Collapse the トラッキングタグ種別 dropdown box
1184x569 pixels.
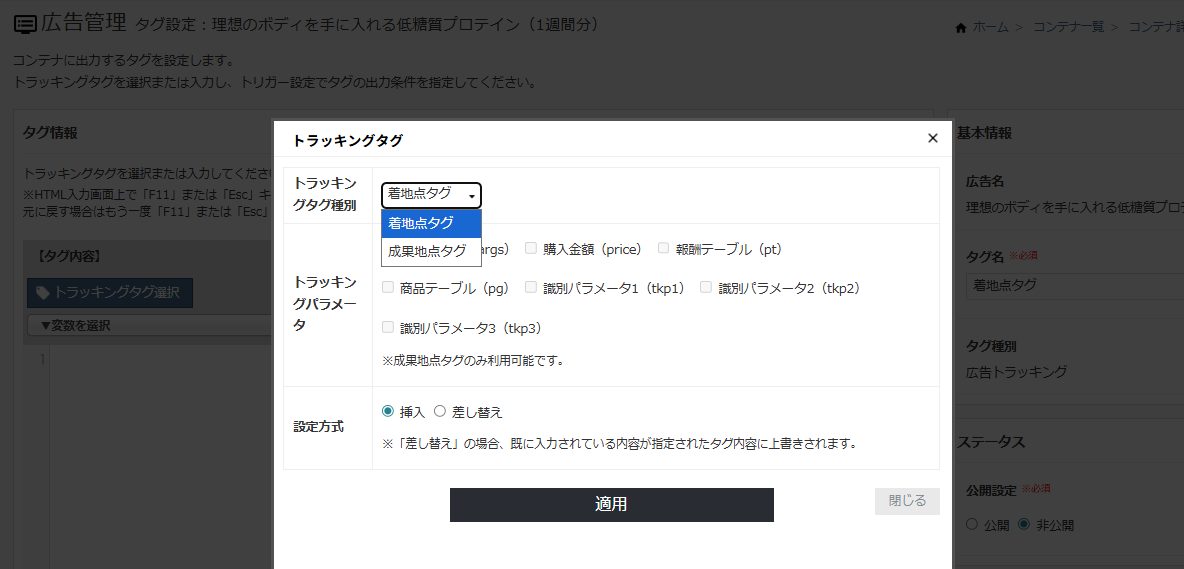[431, 195]
